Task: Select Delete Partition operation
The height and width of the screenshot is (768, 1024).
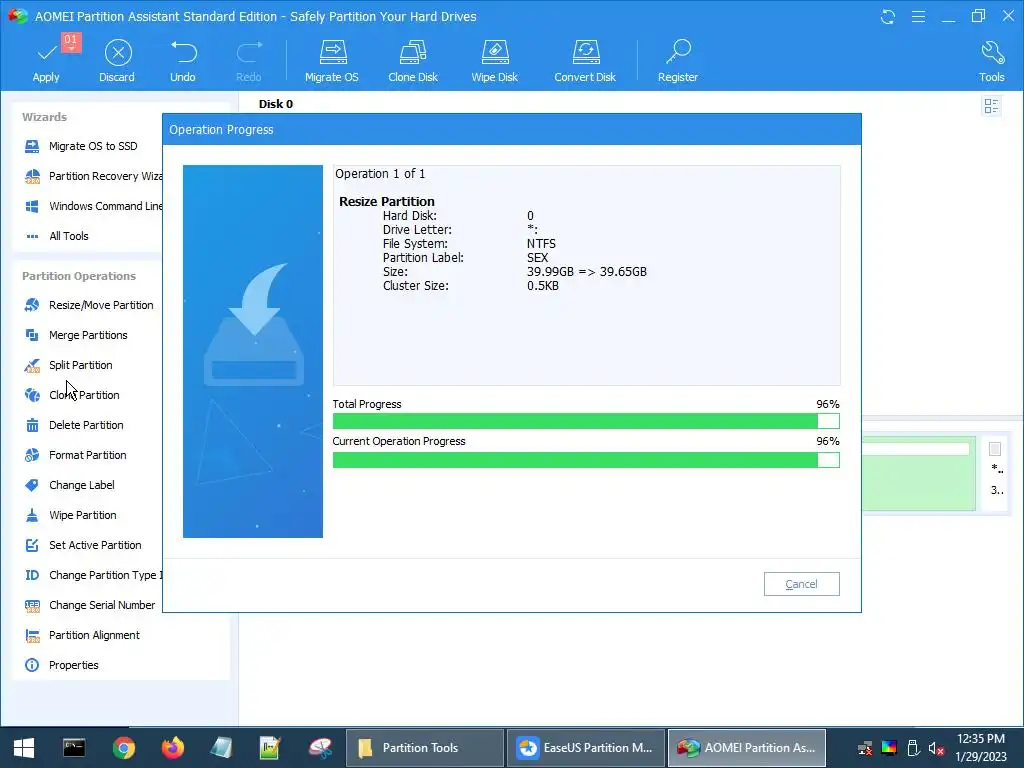Action: click(74, 425)
